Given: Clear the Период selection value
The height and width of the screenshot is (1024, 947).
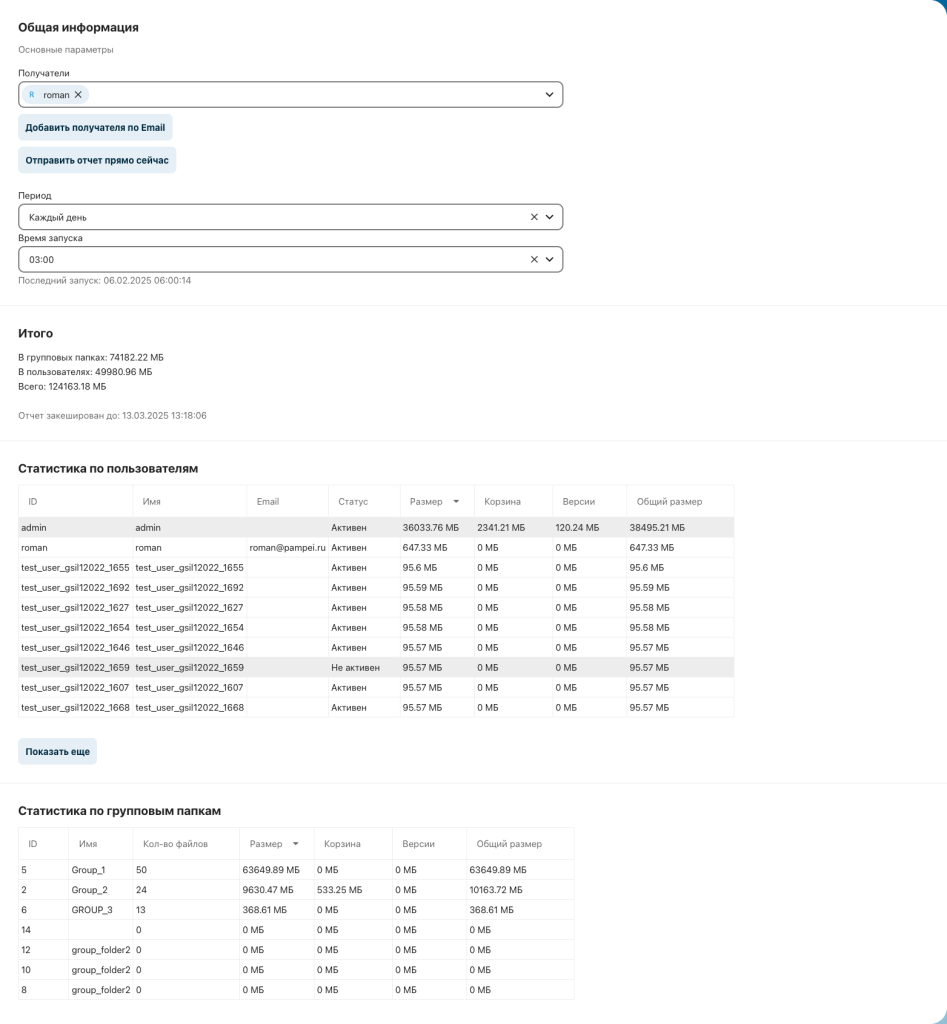Looking at the screenshot, I should (x=533, y=217).
